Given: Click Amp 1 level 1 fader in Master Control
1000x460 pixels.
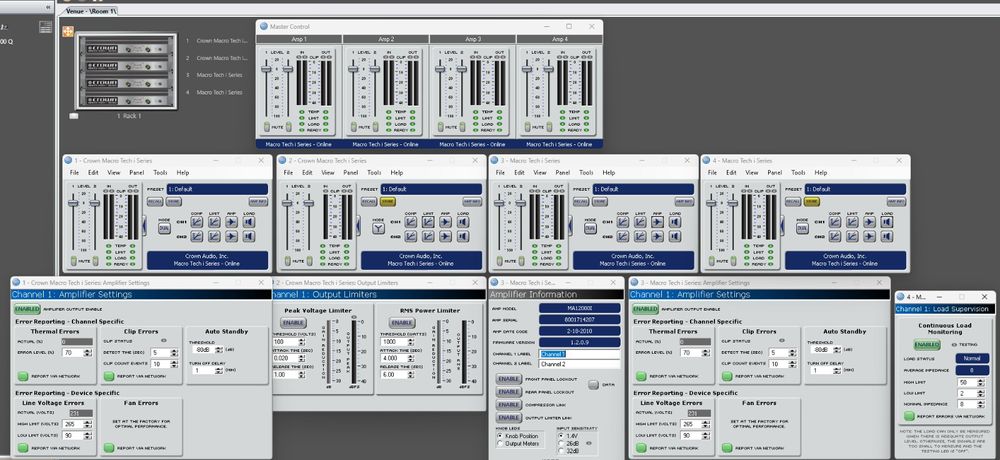Looking at the screenshot, I should [266, 69].
